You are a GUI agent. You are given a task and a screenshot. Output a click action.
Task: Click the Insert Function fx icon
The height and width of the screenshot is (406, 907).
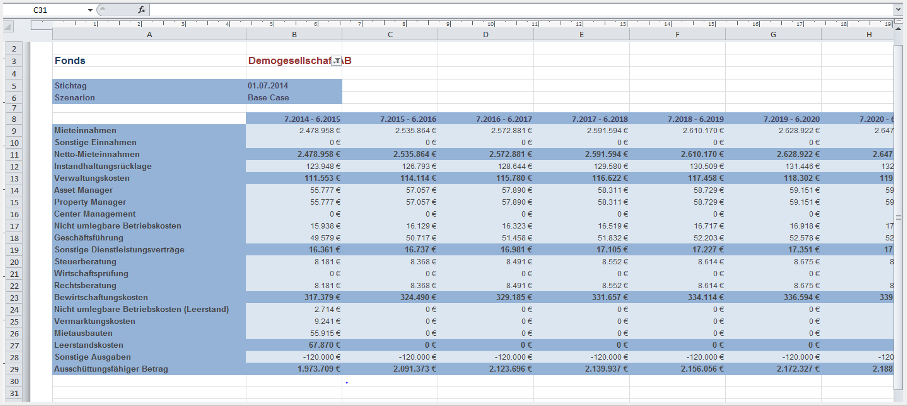[142, 10]
